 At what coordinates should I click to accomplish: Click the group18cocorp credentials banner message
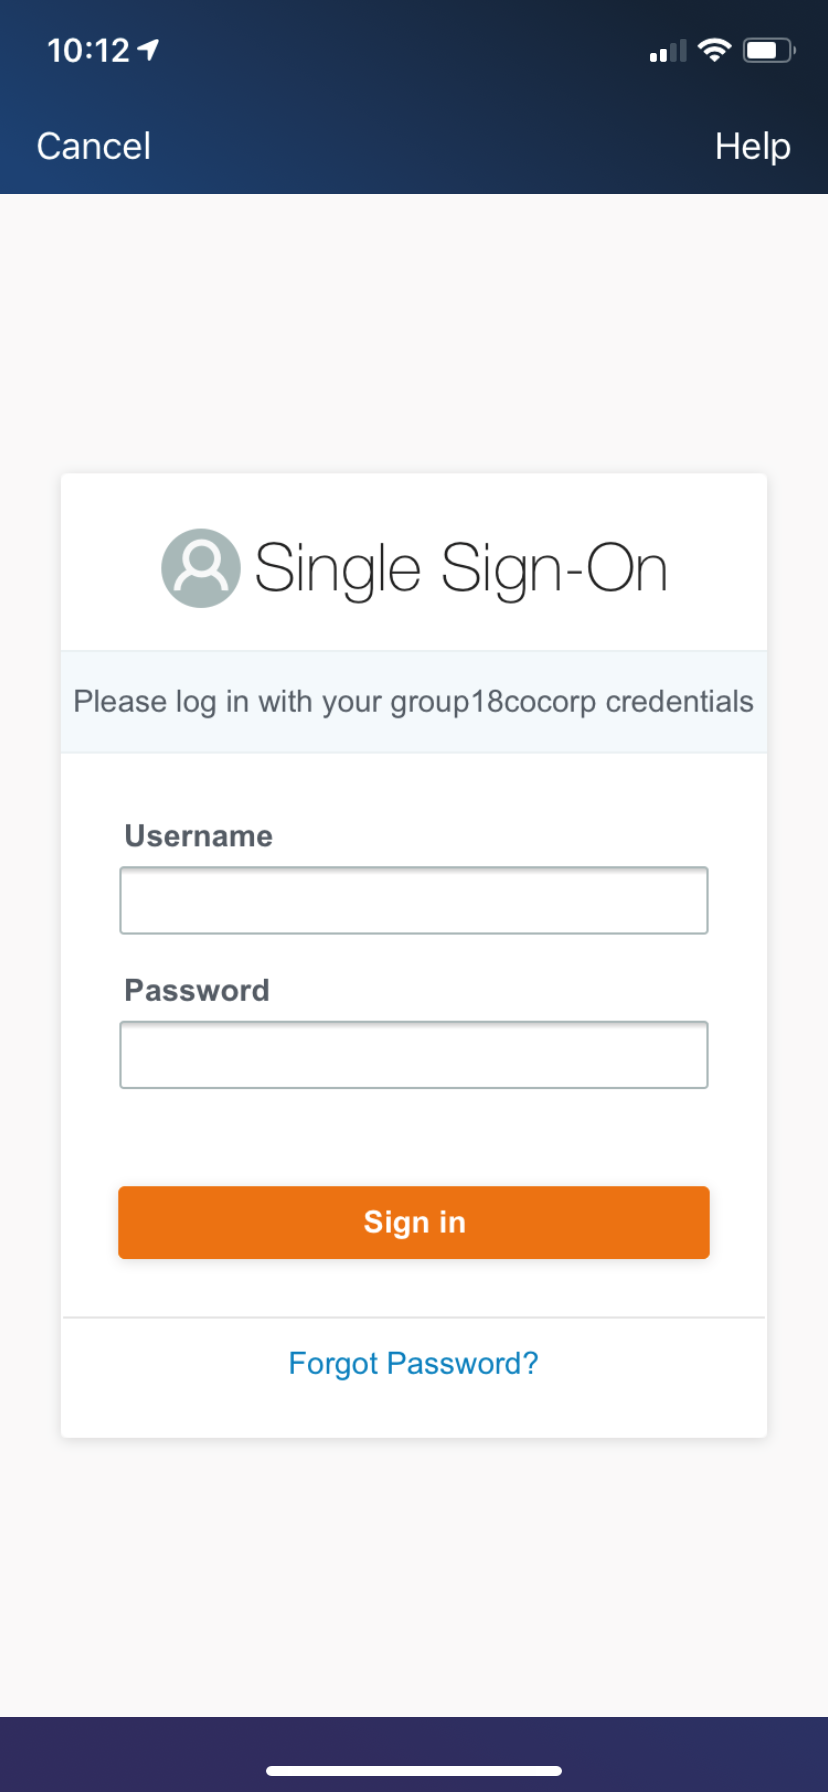(x=414, y=702)
